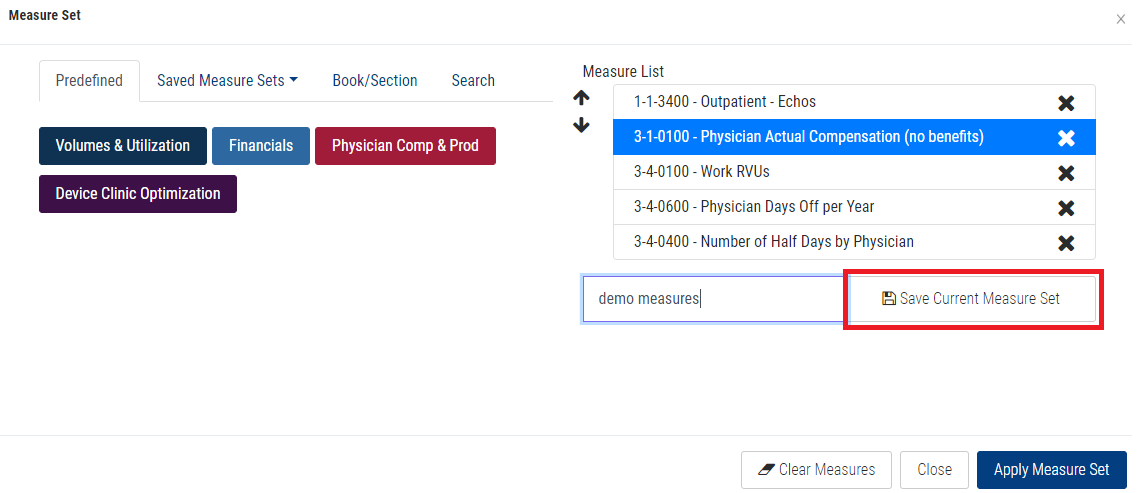This screenshot has width=1137, height=493.
Task: Pick Physician Comp & Prod set
Action: point(405,146)
